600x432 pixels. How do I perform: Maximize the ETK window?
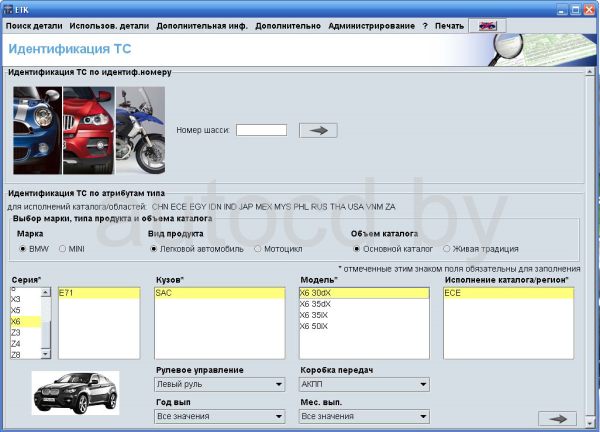click(x=575, y=10)
